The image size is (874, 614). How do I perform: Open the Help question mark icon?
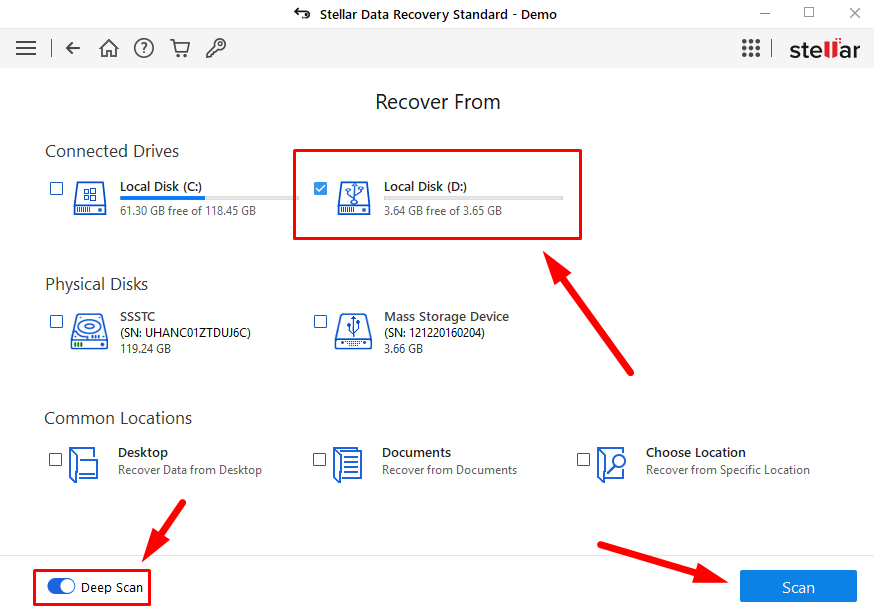pos(144,48)
